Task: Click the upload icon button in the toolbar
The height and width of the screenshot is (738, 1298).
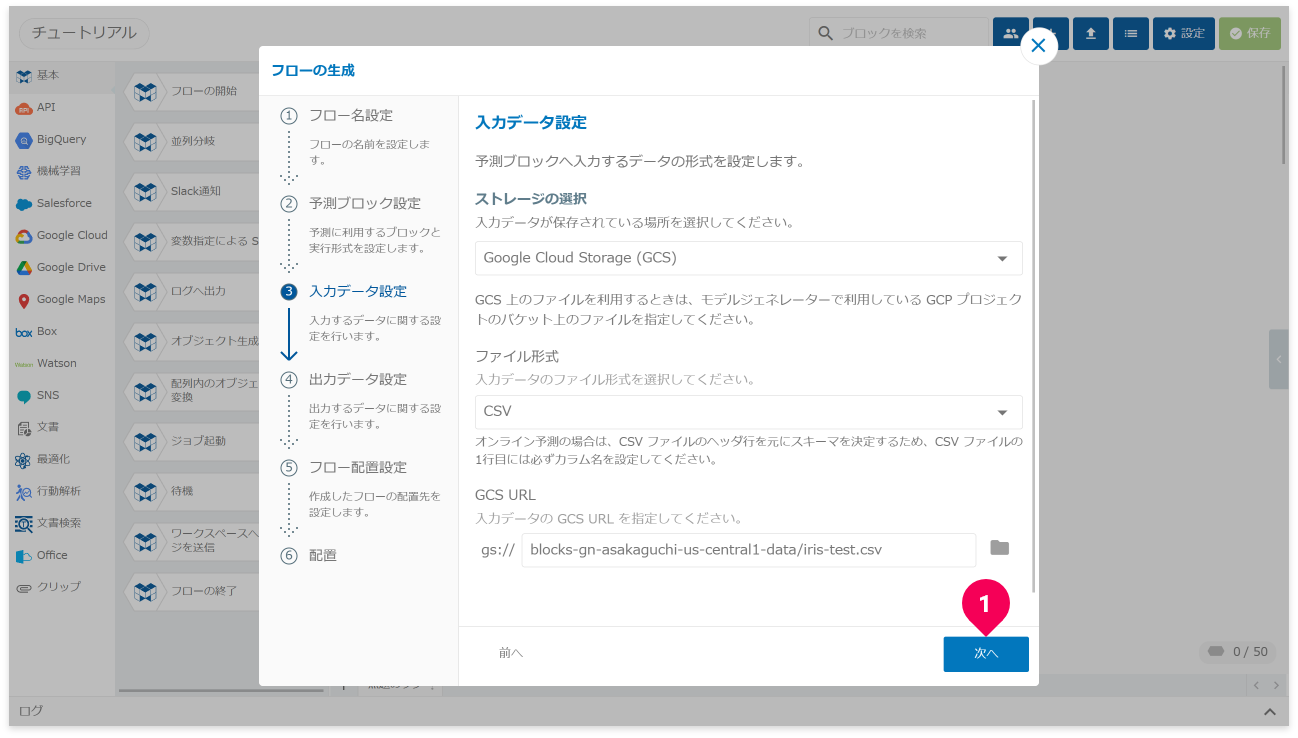Action: pos(1091,33)
